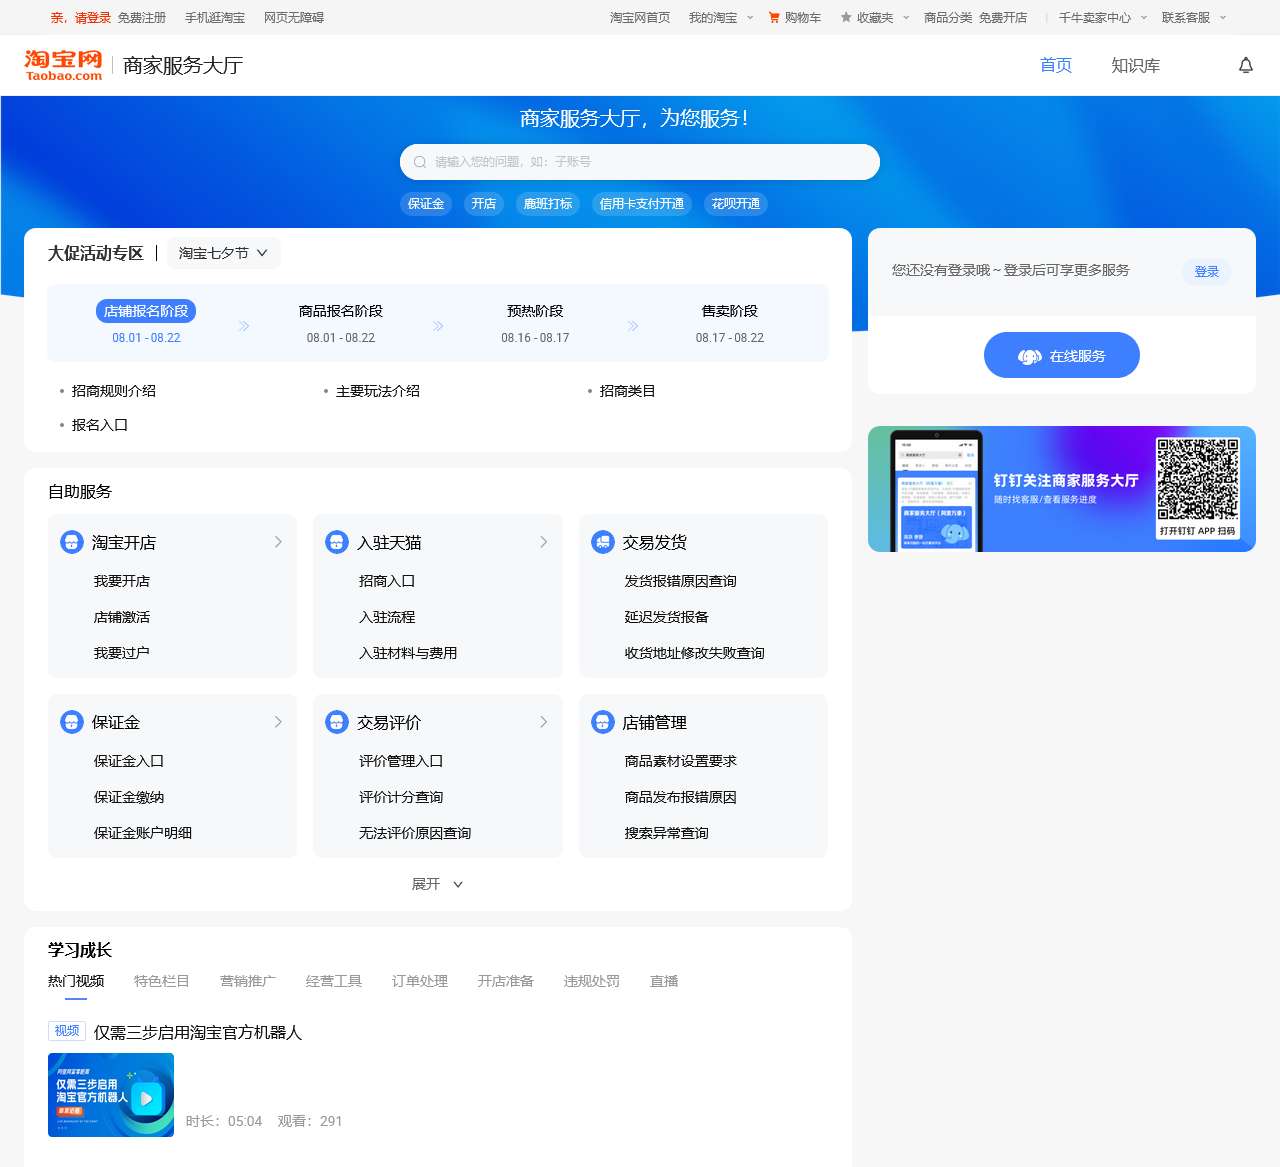Image resolution: width=1280 pixels, height=1167 pixels.
Task: Click the 交易评价 section icon
Action: [337, 722]
